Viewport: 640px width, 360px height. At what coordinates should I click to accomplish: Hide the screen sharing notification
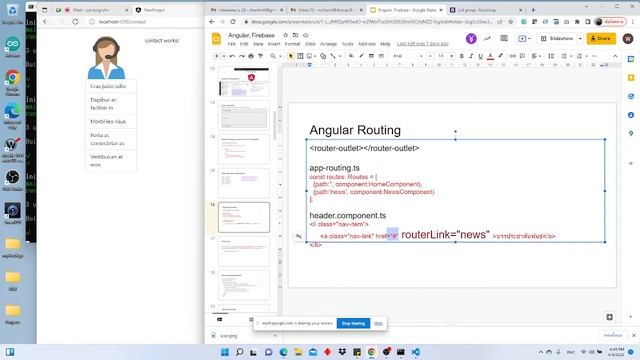378,323
